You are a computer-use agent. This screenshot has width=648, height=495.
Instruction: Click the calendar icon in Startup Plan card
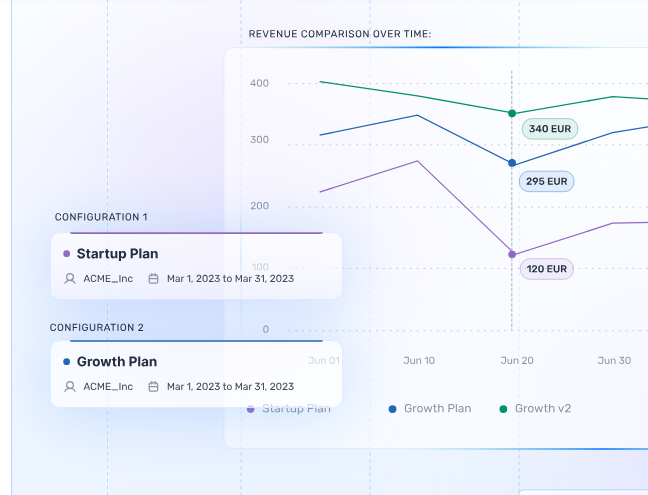[153, 279]
